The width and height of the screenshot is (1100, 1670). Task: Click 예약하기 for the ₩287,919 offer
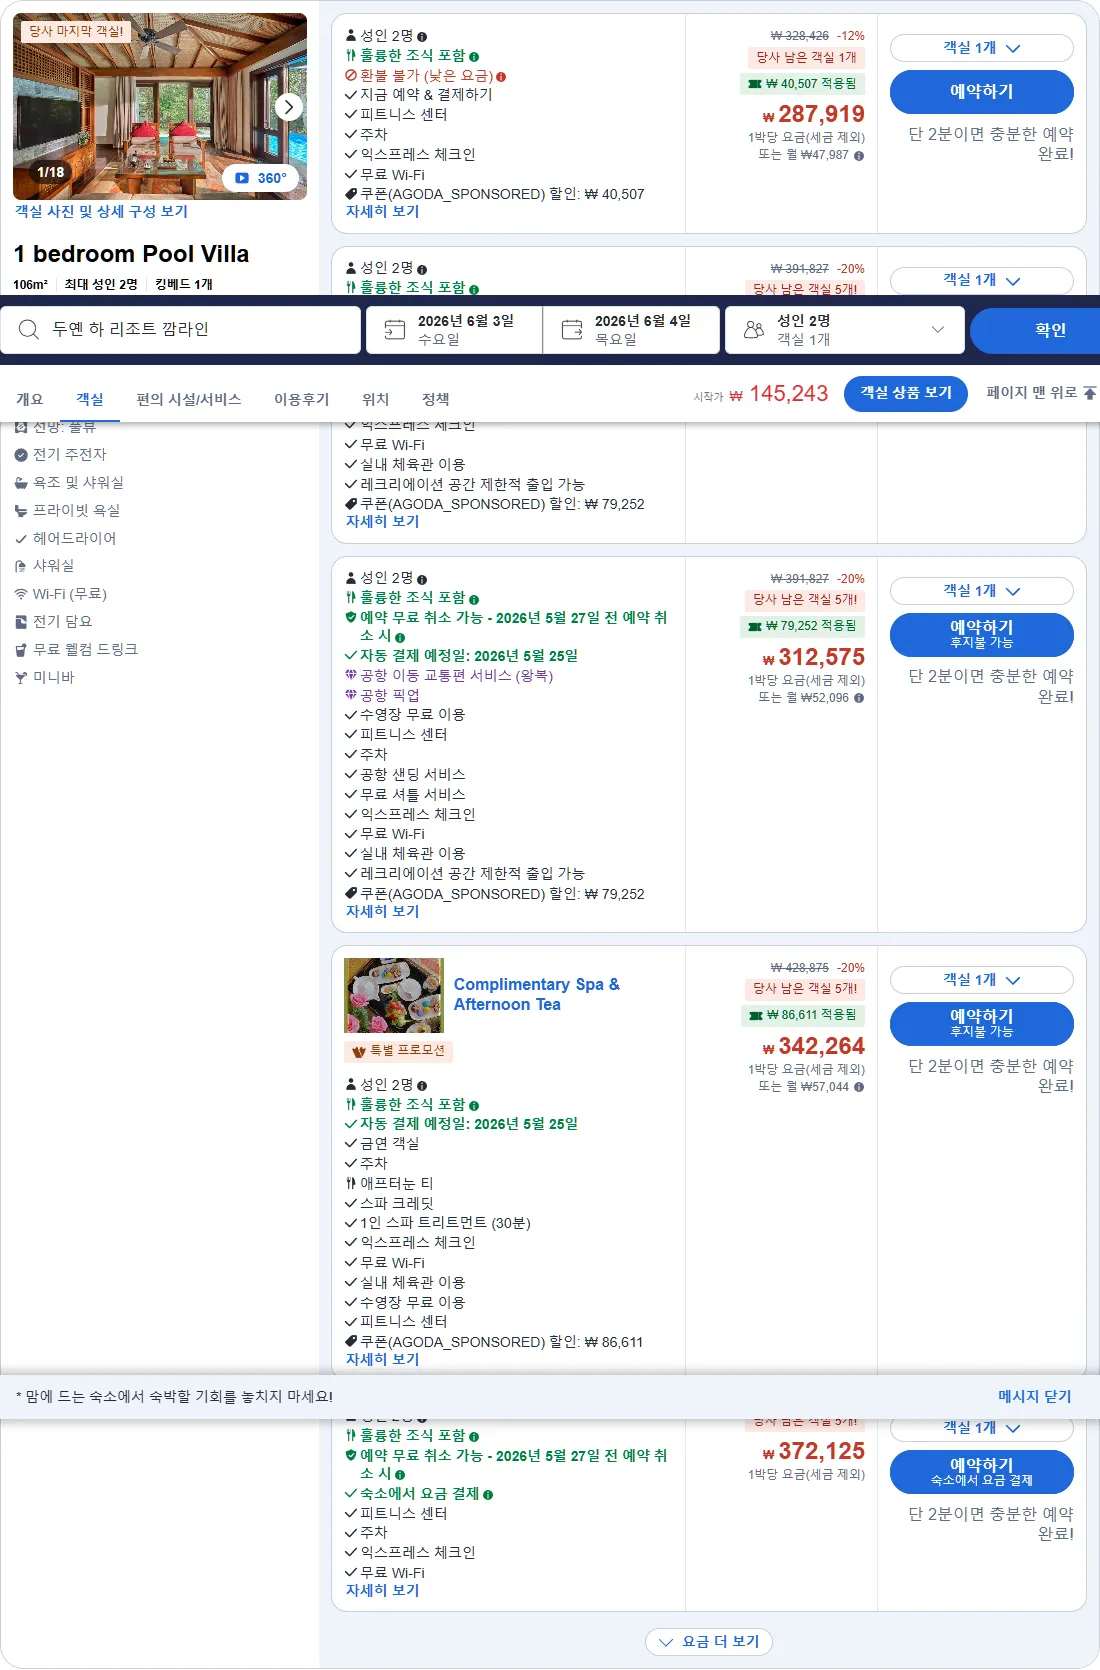pos(982,92)
